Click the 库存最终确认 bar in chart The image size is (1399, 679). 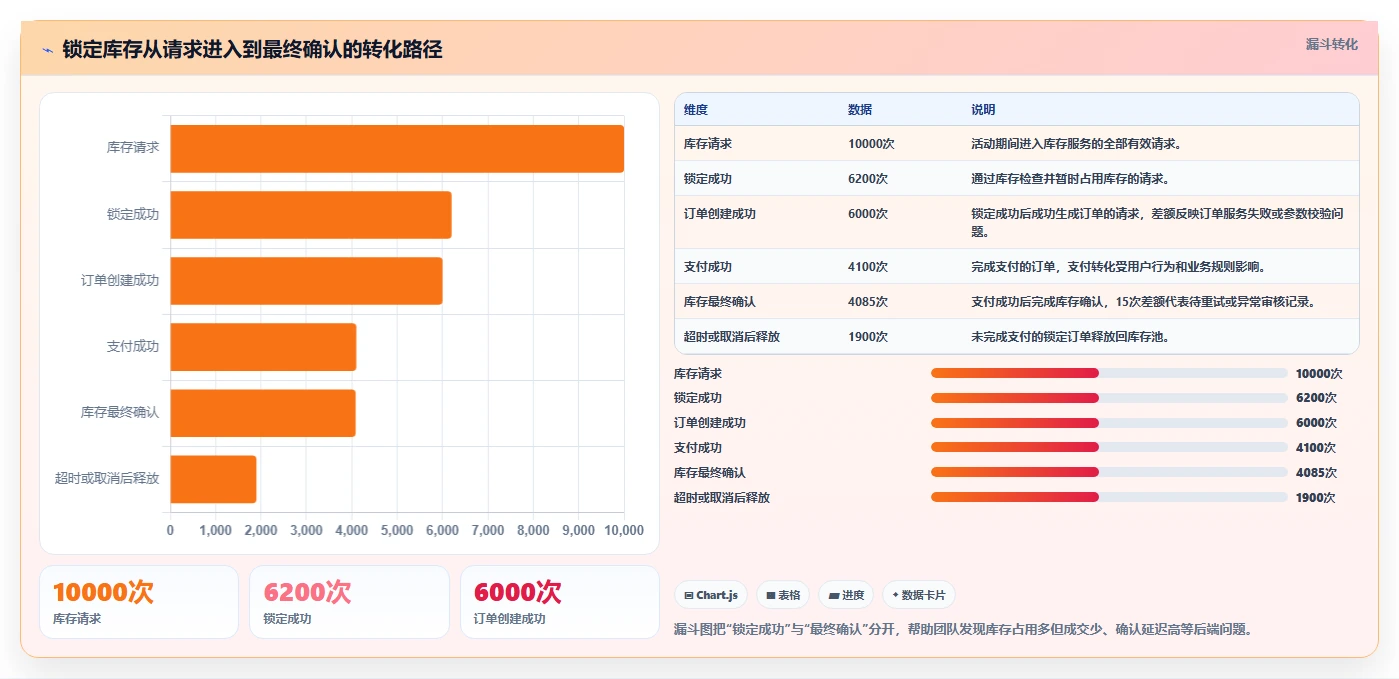tap(263, 412)
